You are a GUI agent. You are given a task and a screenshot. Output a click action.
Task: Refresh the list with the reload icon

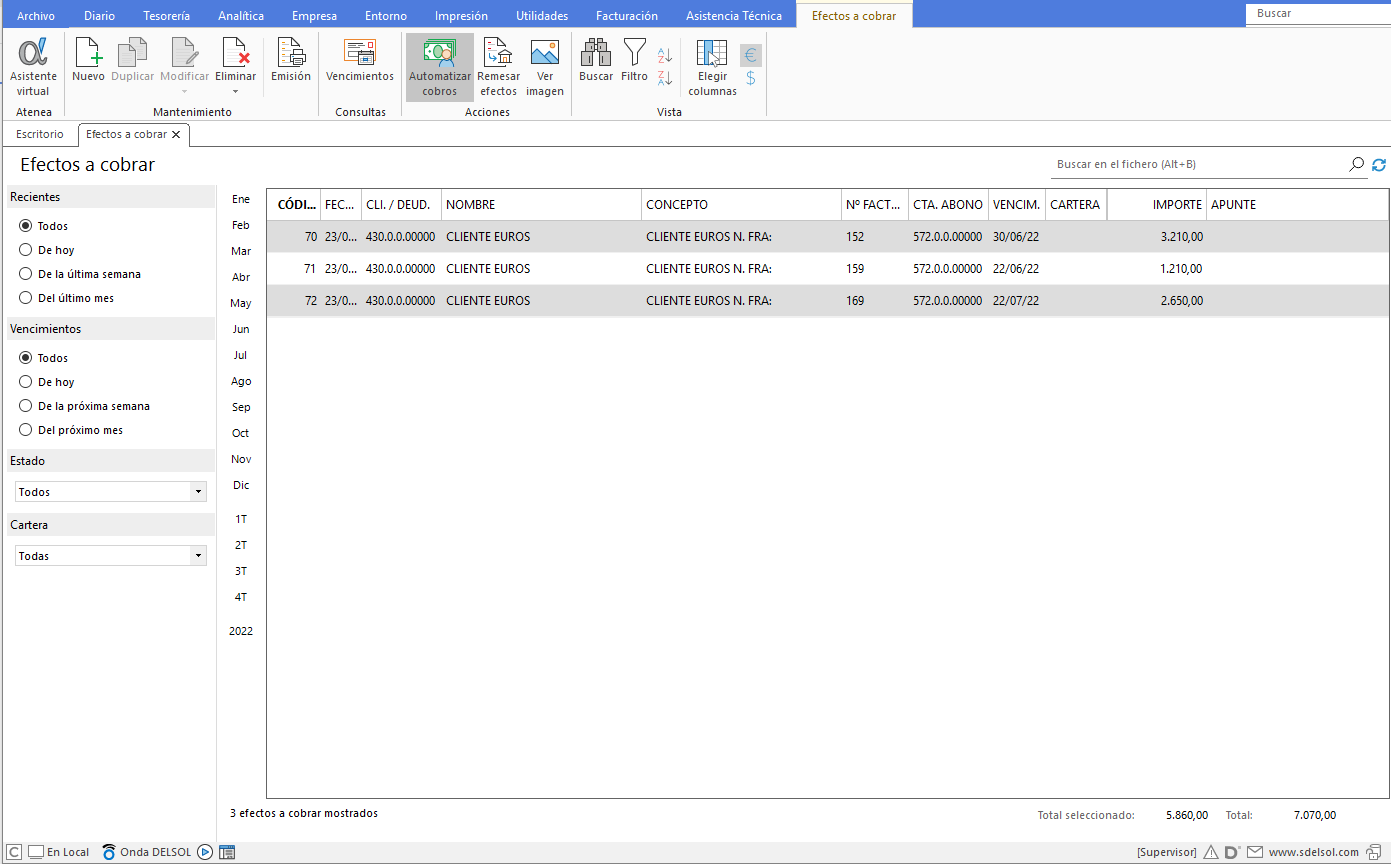coord(1379,164)
